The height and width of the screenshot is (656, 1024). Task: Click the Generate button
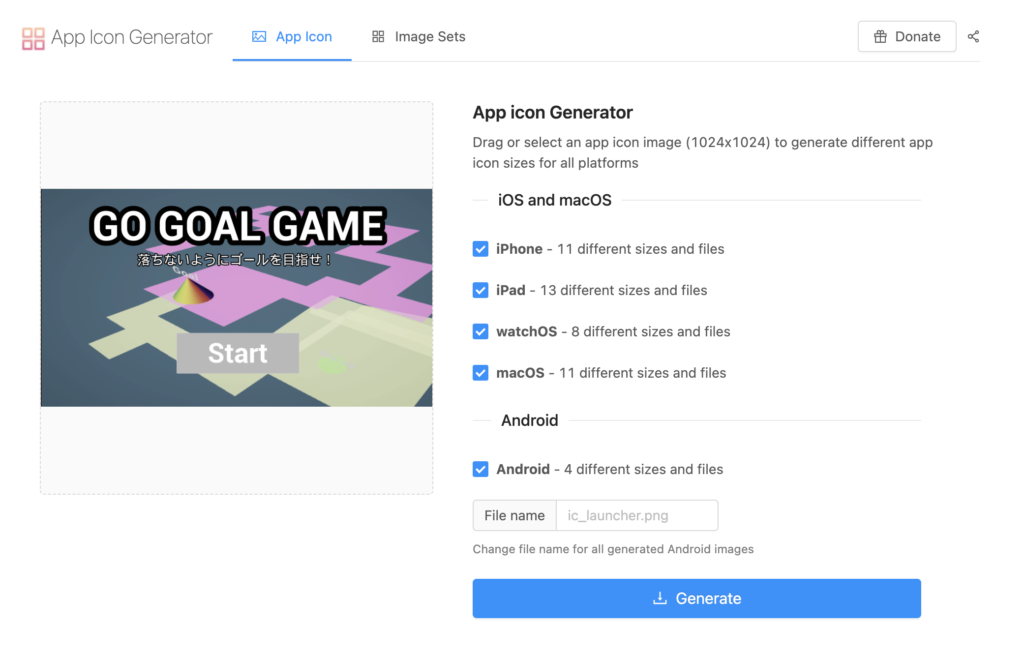pyautogui.click(x=697, y=599)
